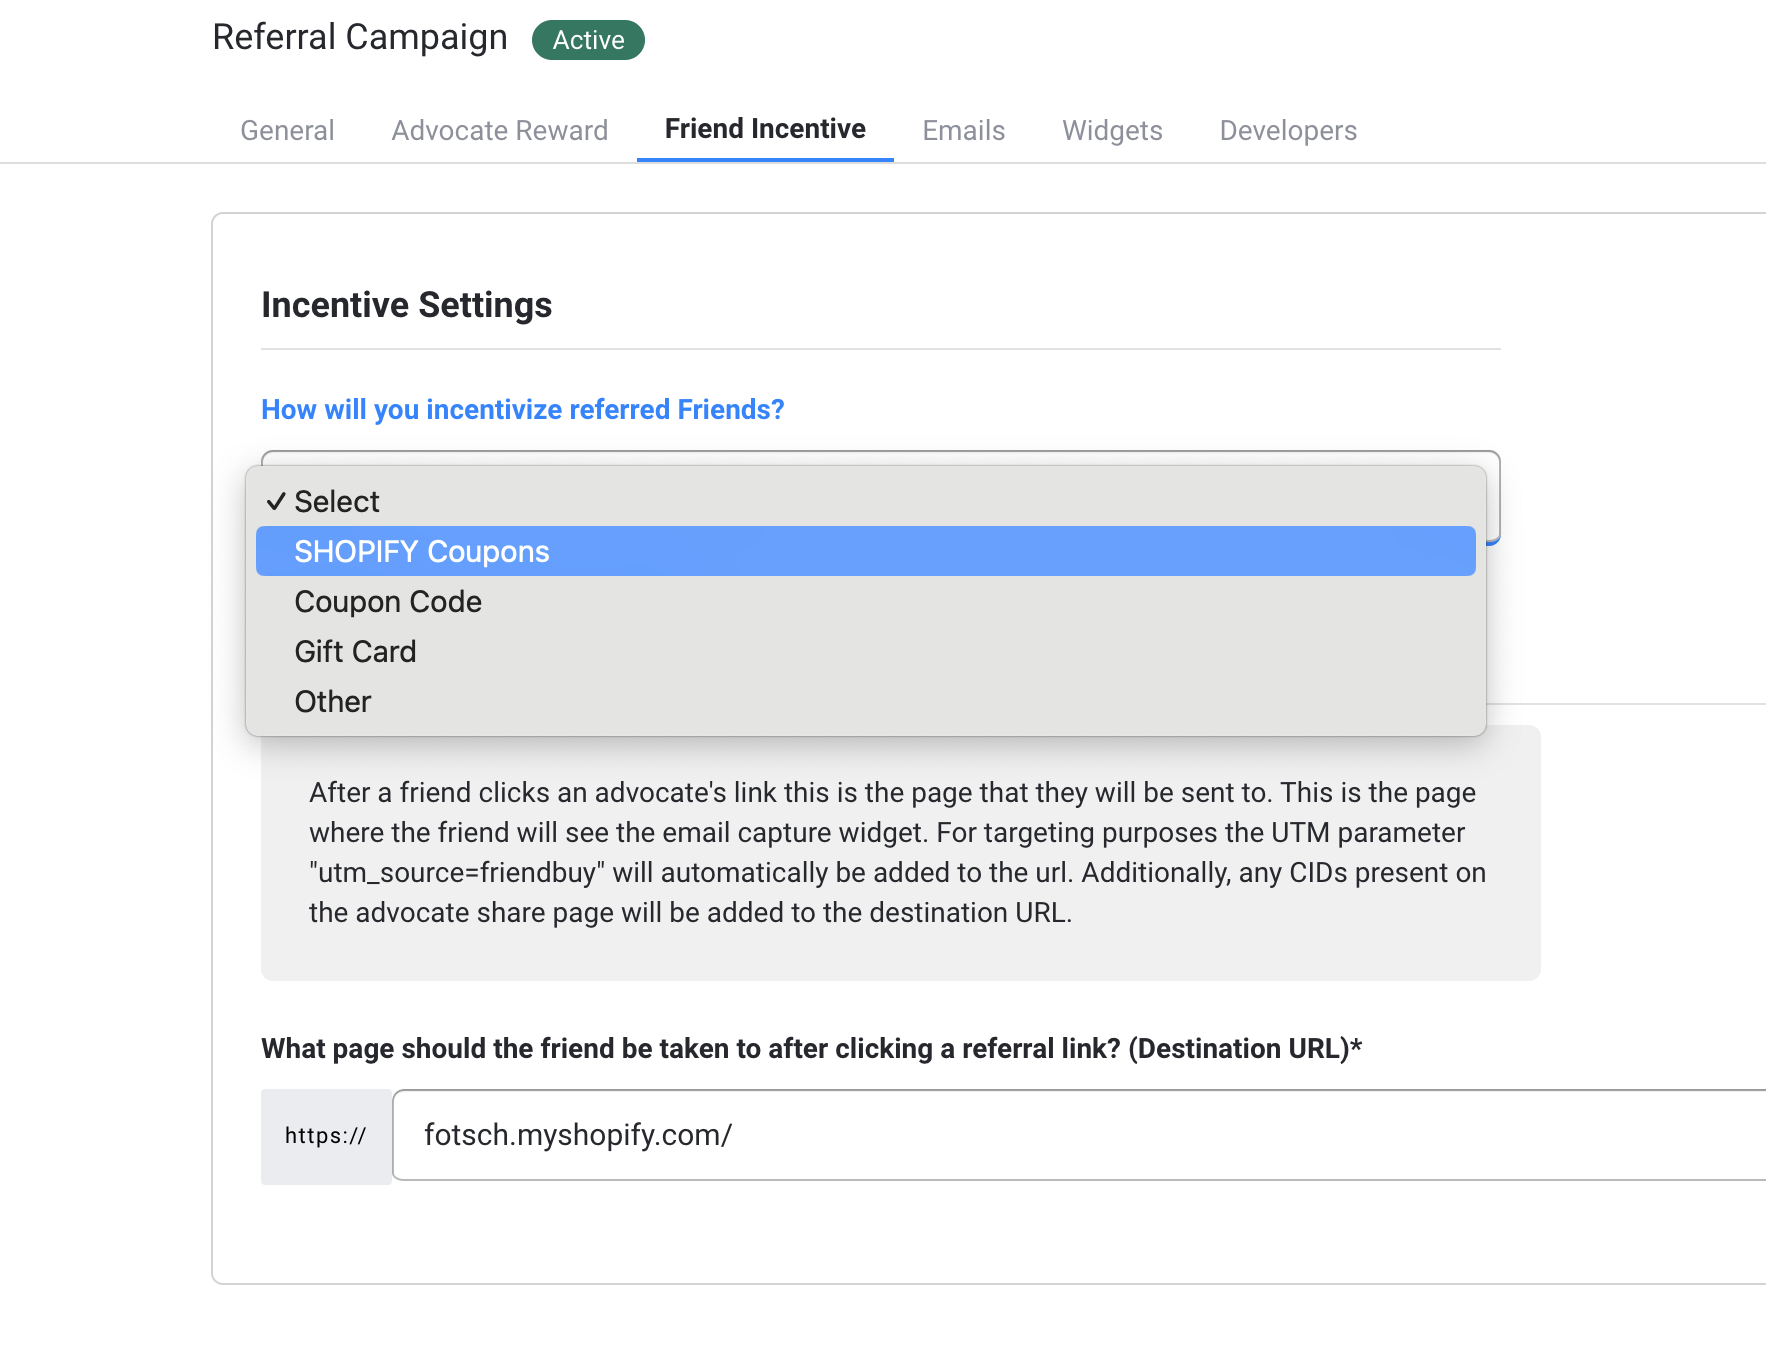This screenshot has height=1350, width=1766.
Task: Pick Gift Card from the incentive list
Action: point(866,651)
